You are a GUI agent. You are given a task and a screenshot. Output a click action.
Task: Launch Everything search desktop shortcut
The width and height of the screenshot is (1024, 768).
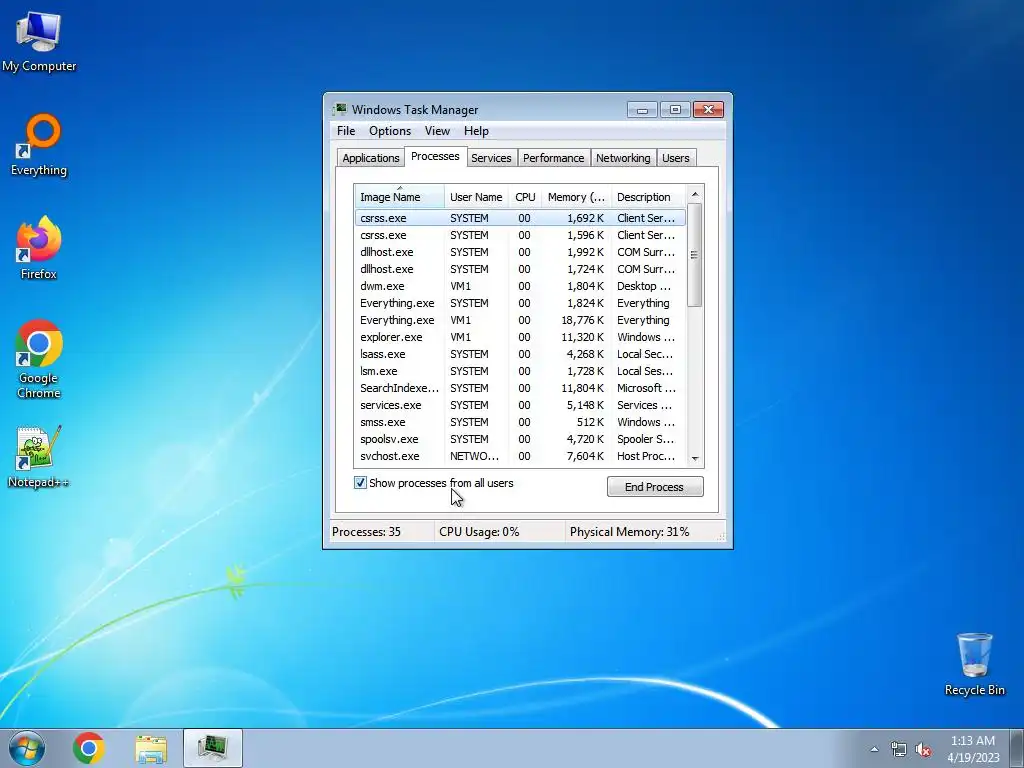39,145
